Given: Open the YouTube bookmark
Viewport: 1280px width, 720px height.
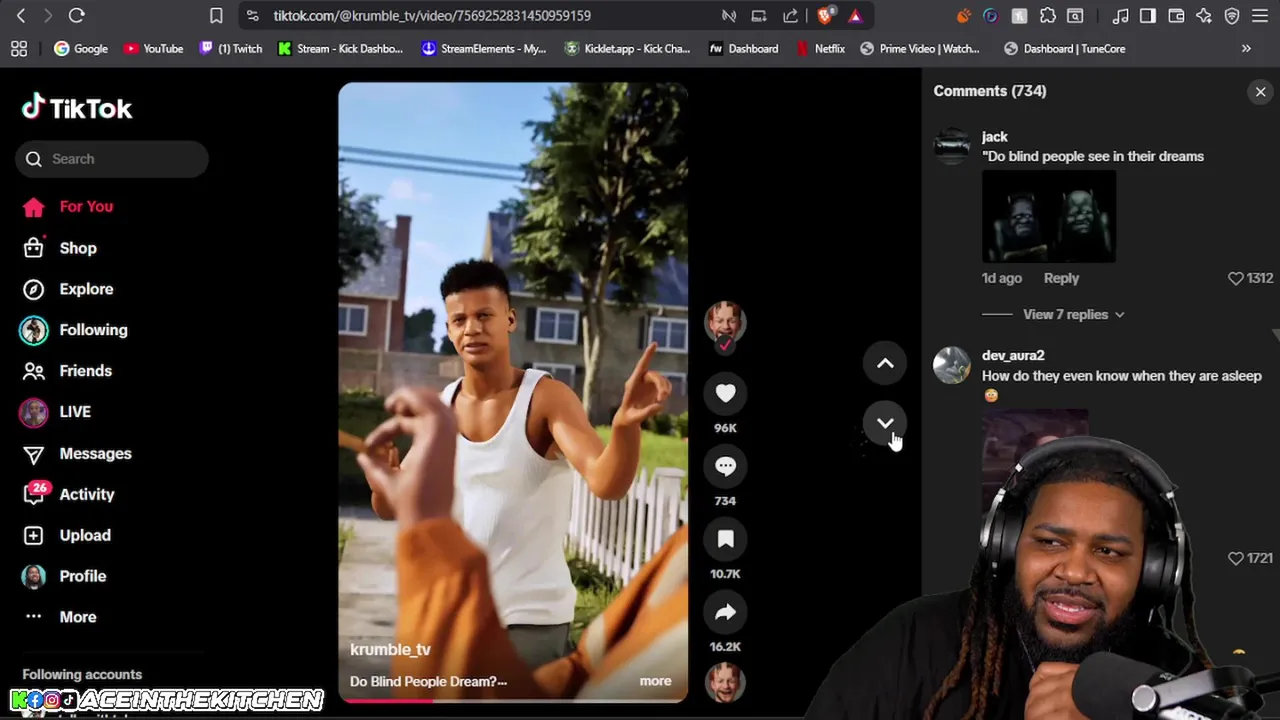Looking at the screenshot, I should [x=153, y=48].
